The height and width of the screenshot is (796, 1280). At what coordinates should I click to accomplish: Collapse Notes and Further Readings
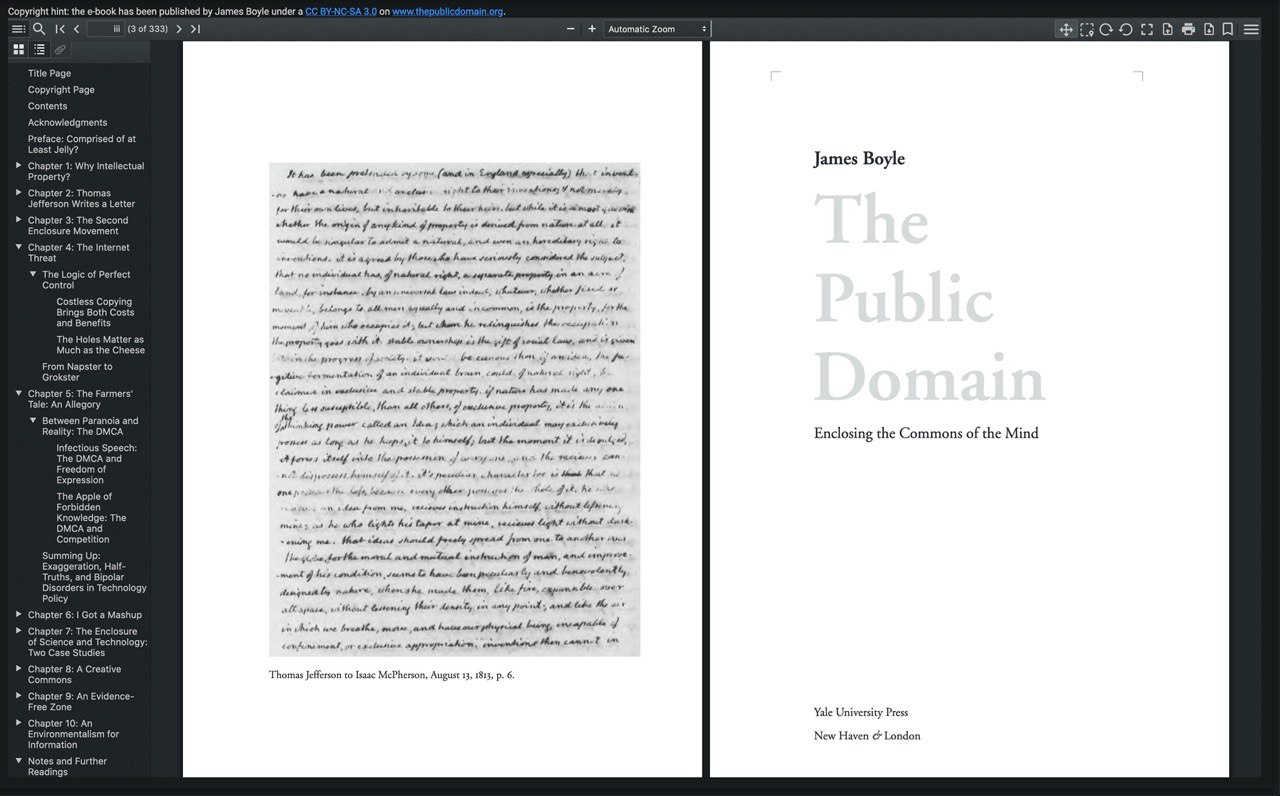point(19,761)
